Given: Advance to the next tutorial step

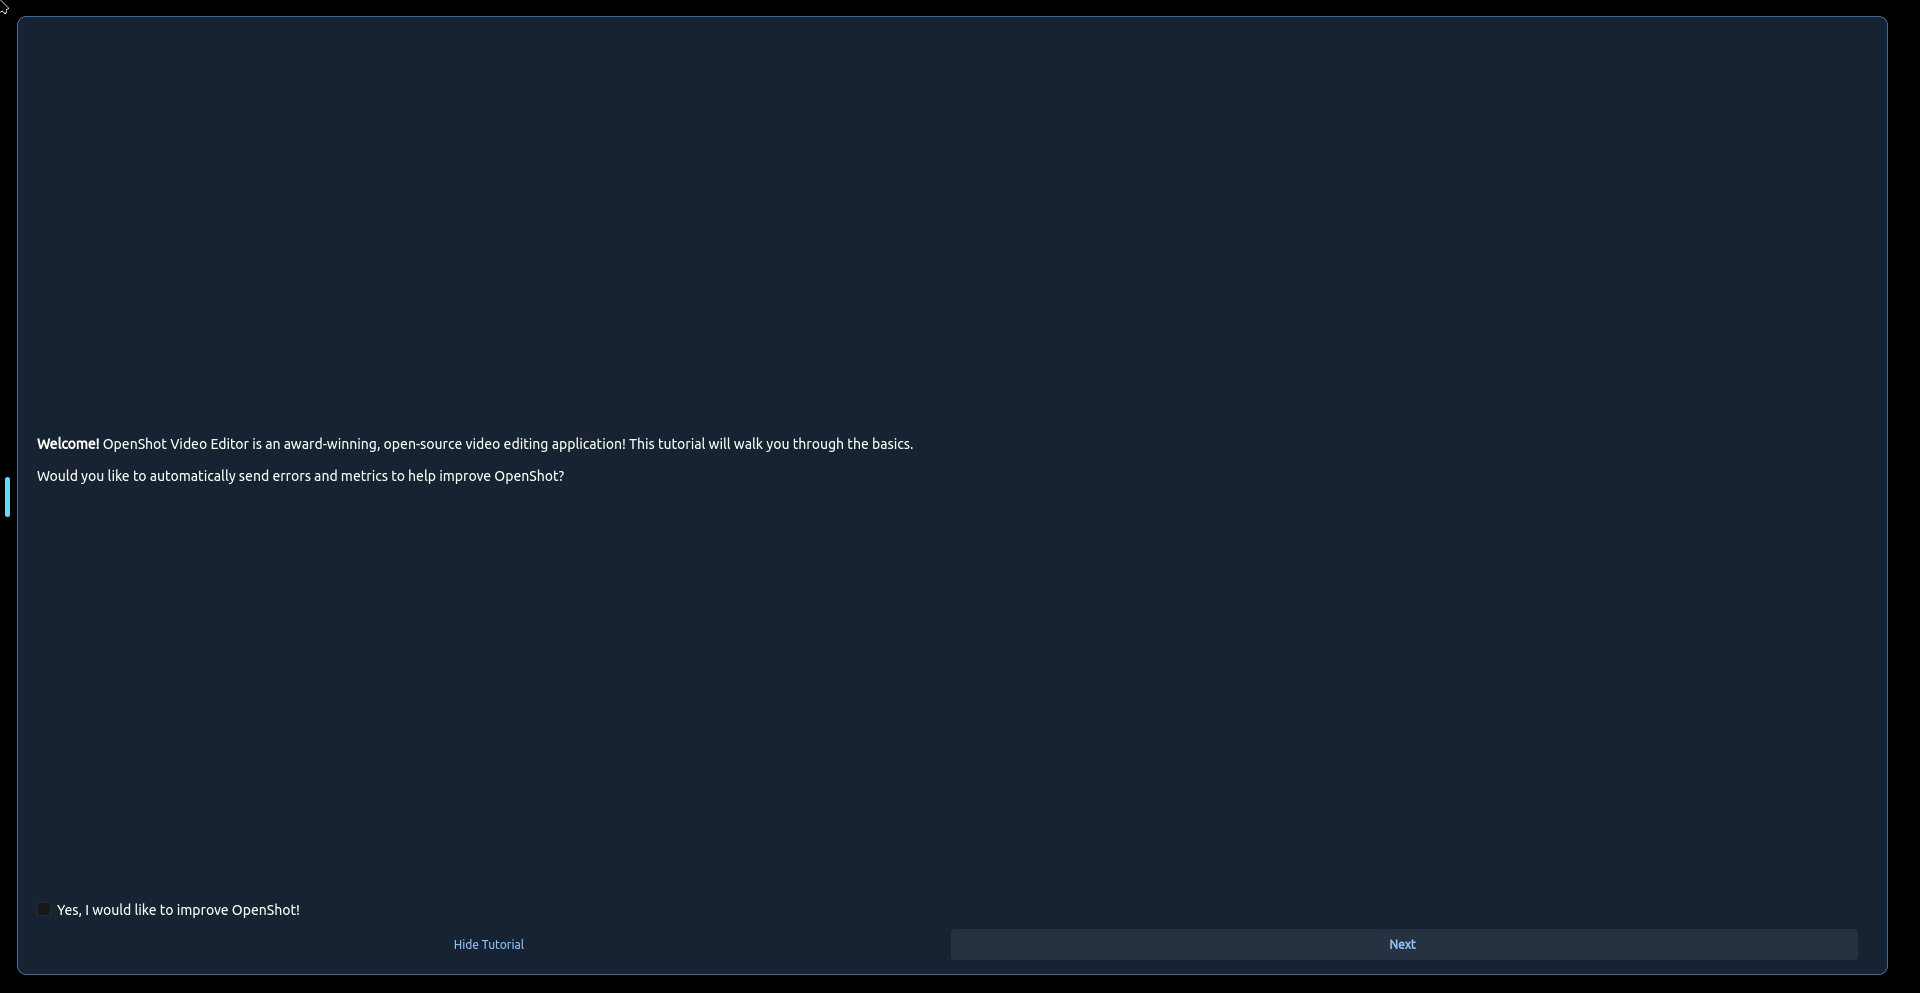Looking at the screenshot, I should tap(1403, 944).
